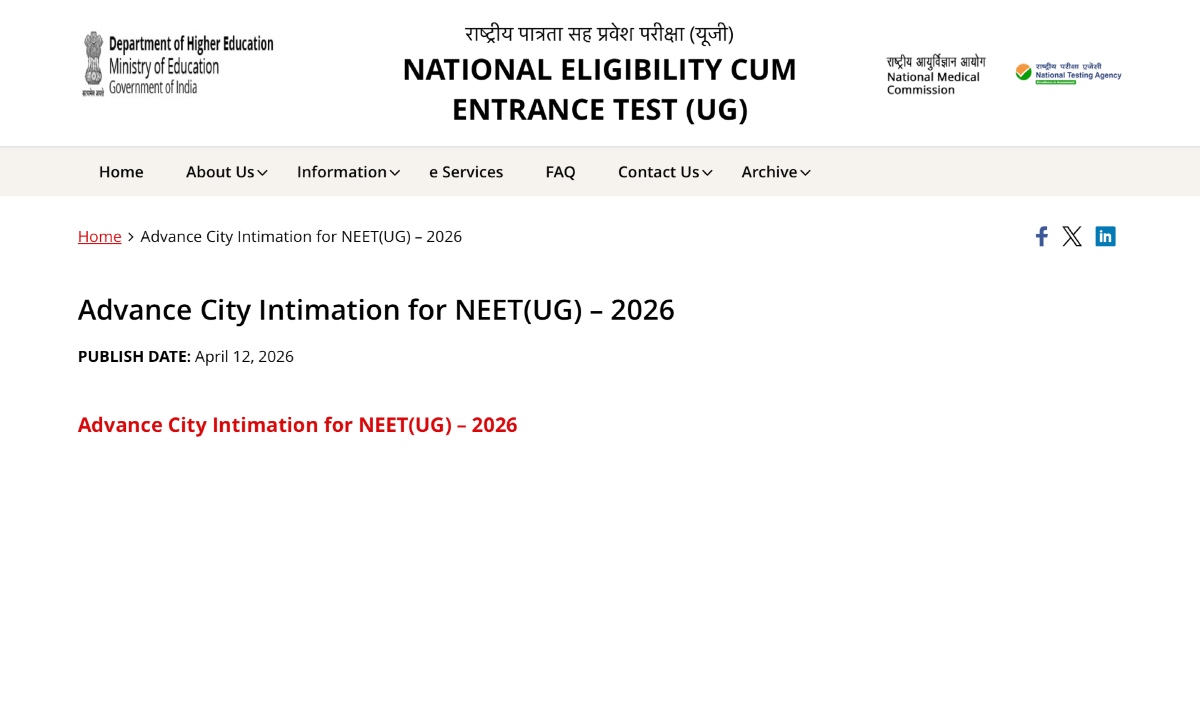Open the red Advance City Intimation link

pos(297,424)
